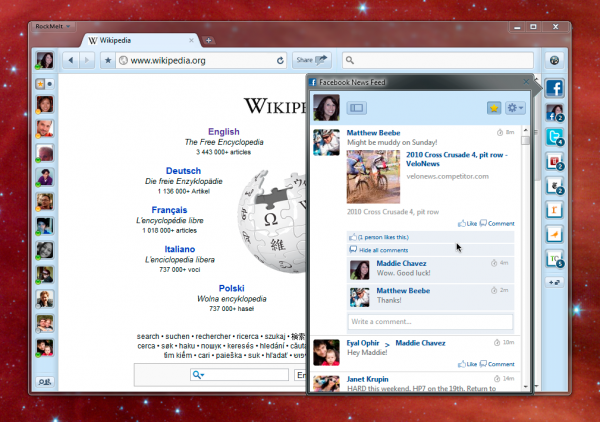
Task: Open the red feed app showing 2 updates
Action: tap(554, 161)
